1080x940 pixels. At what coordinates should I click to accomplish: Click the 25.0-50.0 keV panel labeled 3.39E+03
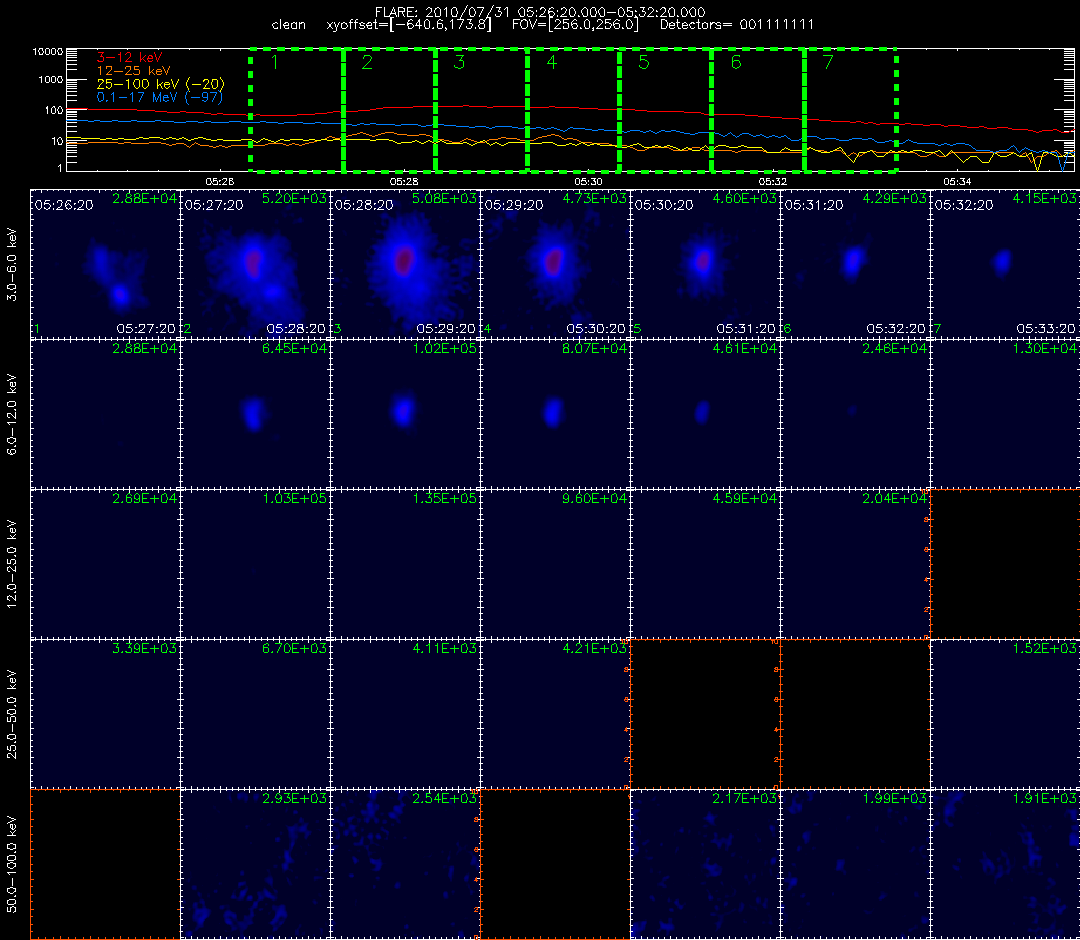point(105,715)
